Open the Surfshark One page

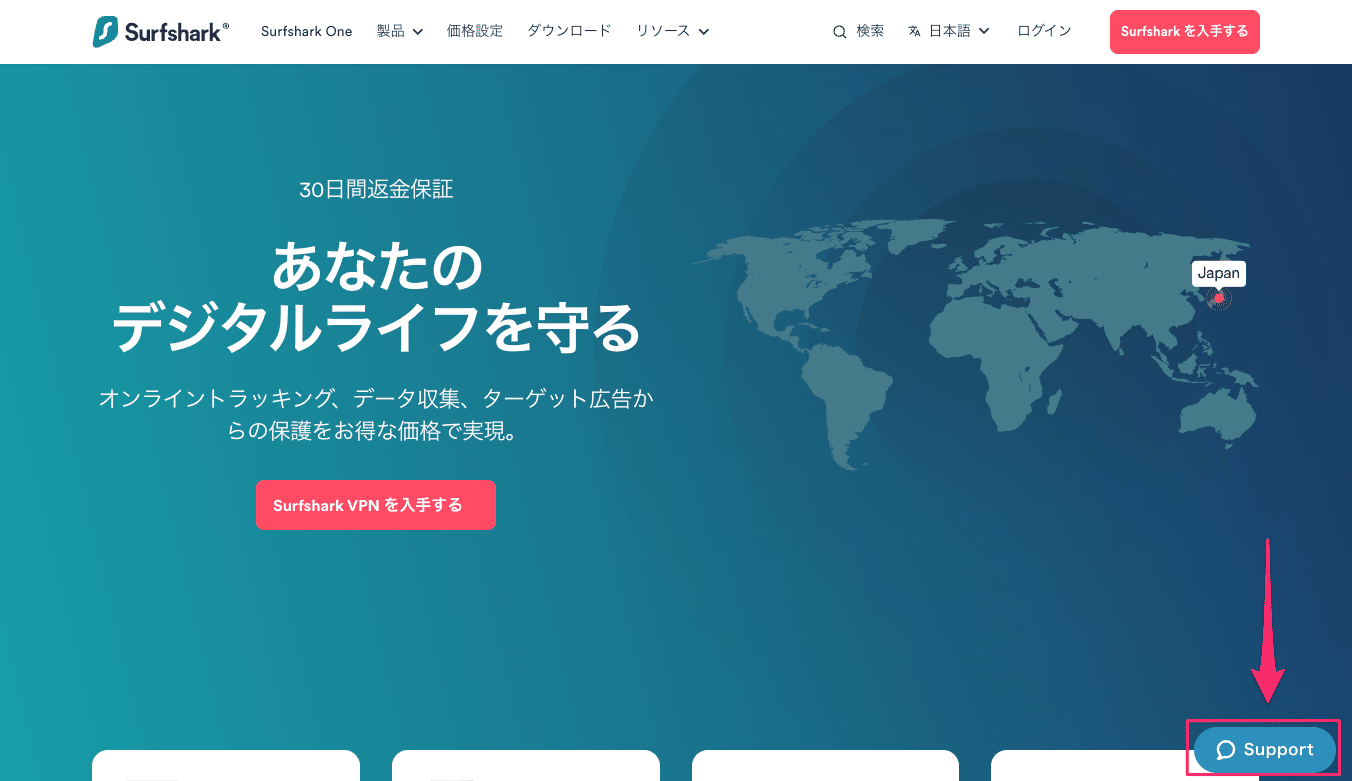[x=306, y=31]
